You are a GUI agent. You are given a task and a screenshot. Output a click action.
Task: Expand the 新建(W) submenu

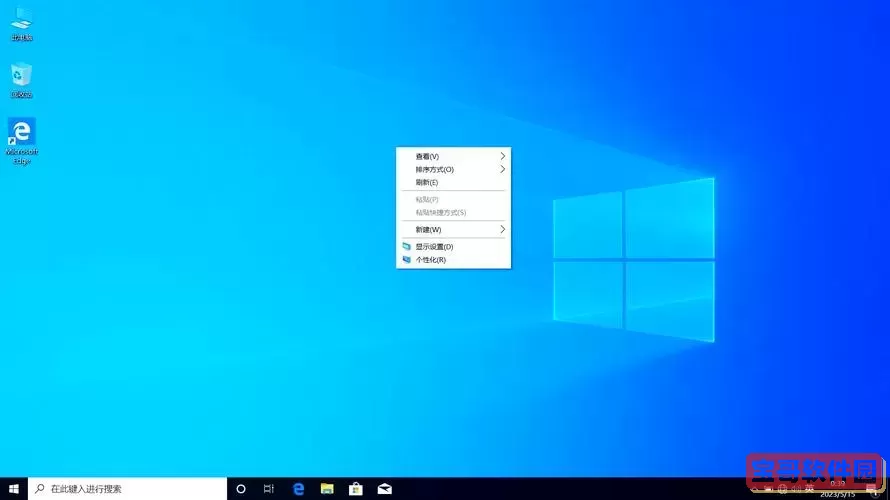pos(454,229)
